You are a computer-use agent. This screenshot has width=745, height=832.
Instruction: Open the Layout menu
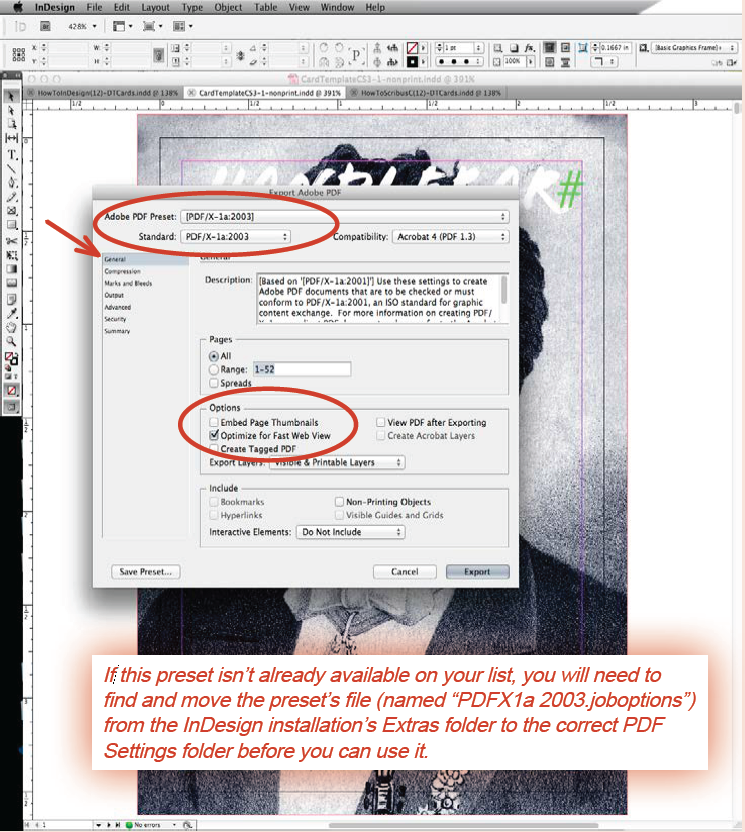pos(154,7)
